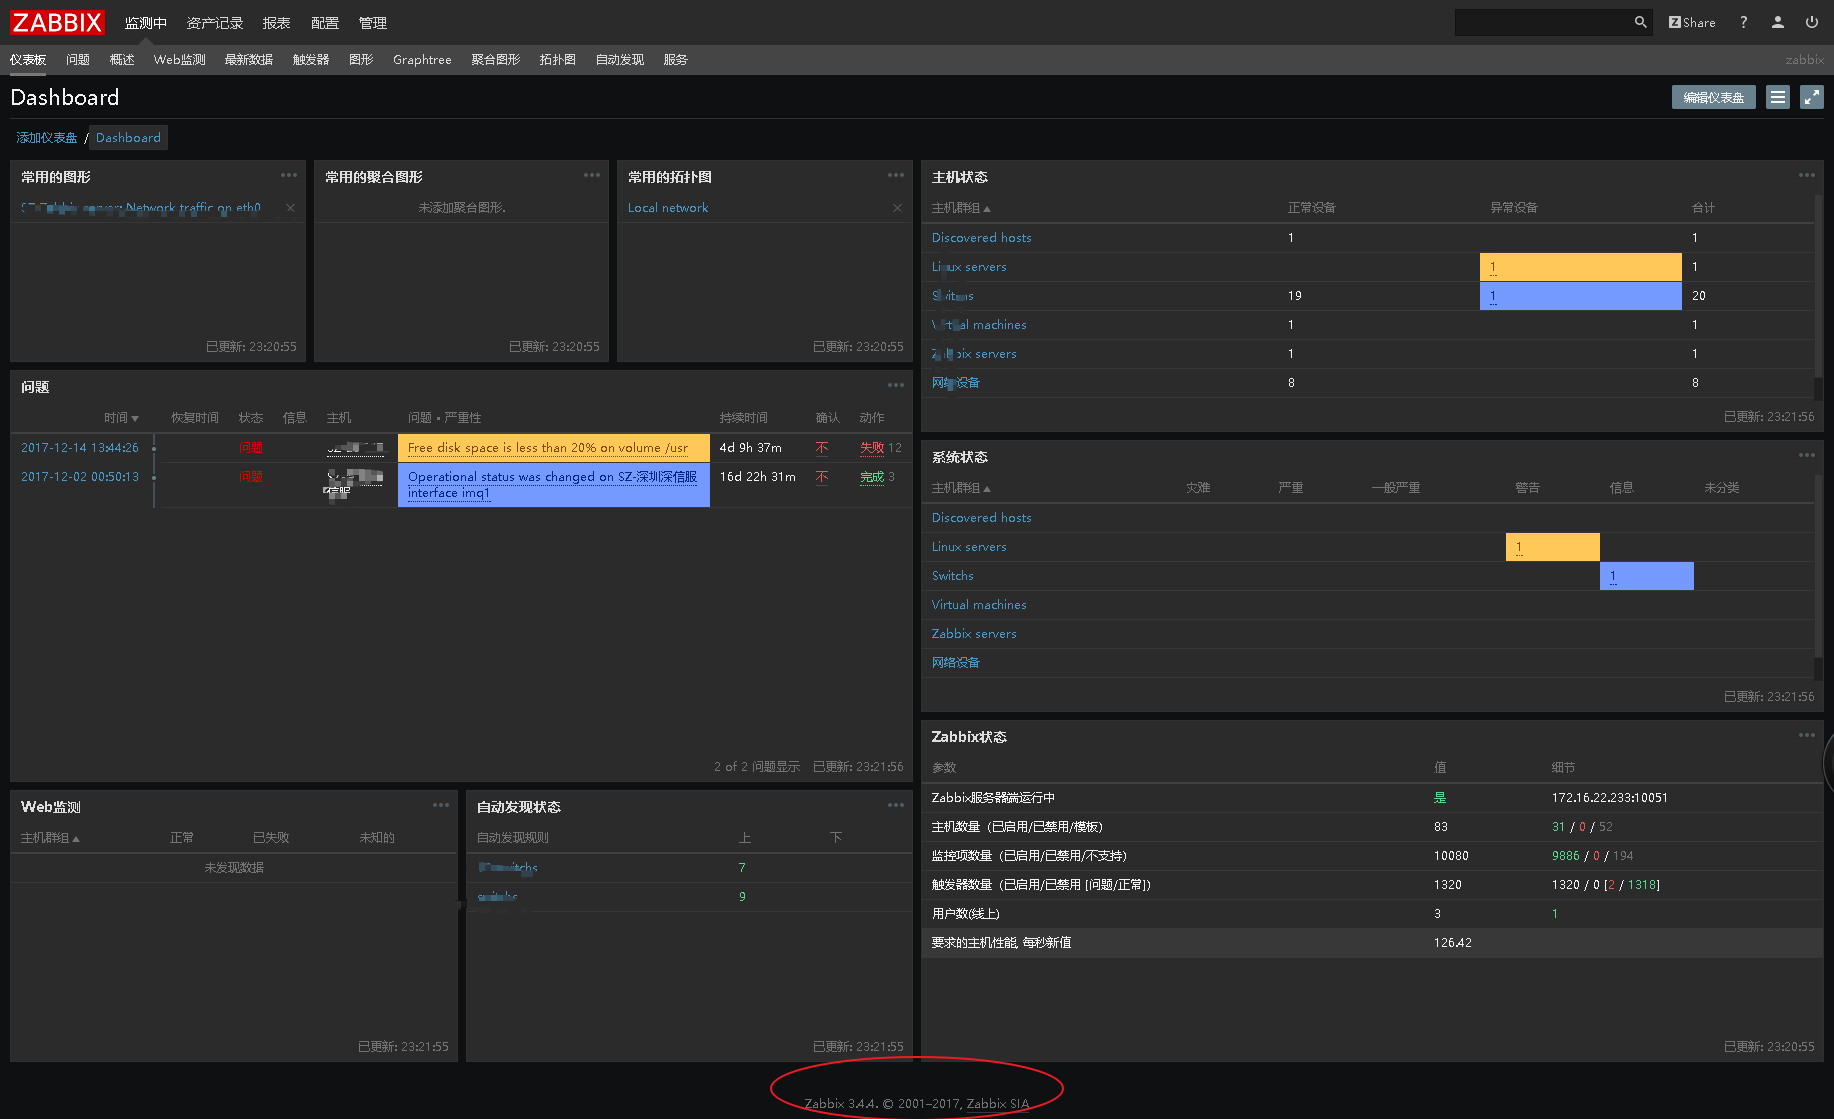Switch to the 服务 submenu tab
Screen dimensions: 1834x1119
676,60
